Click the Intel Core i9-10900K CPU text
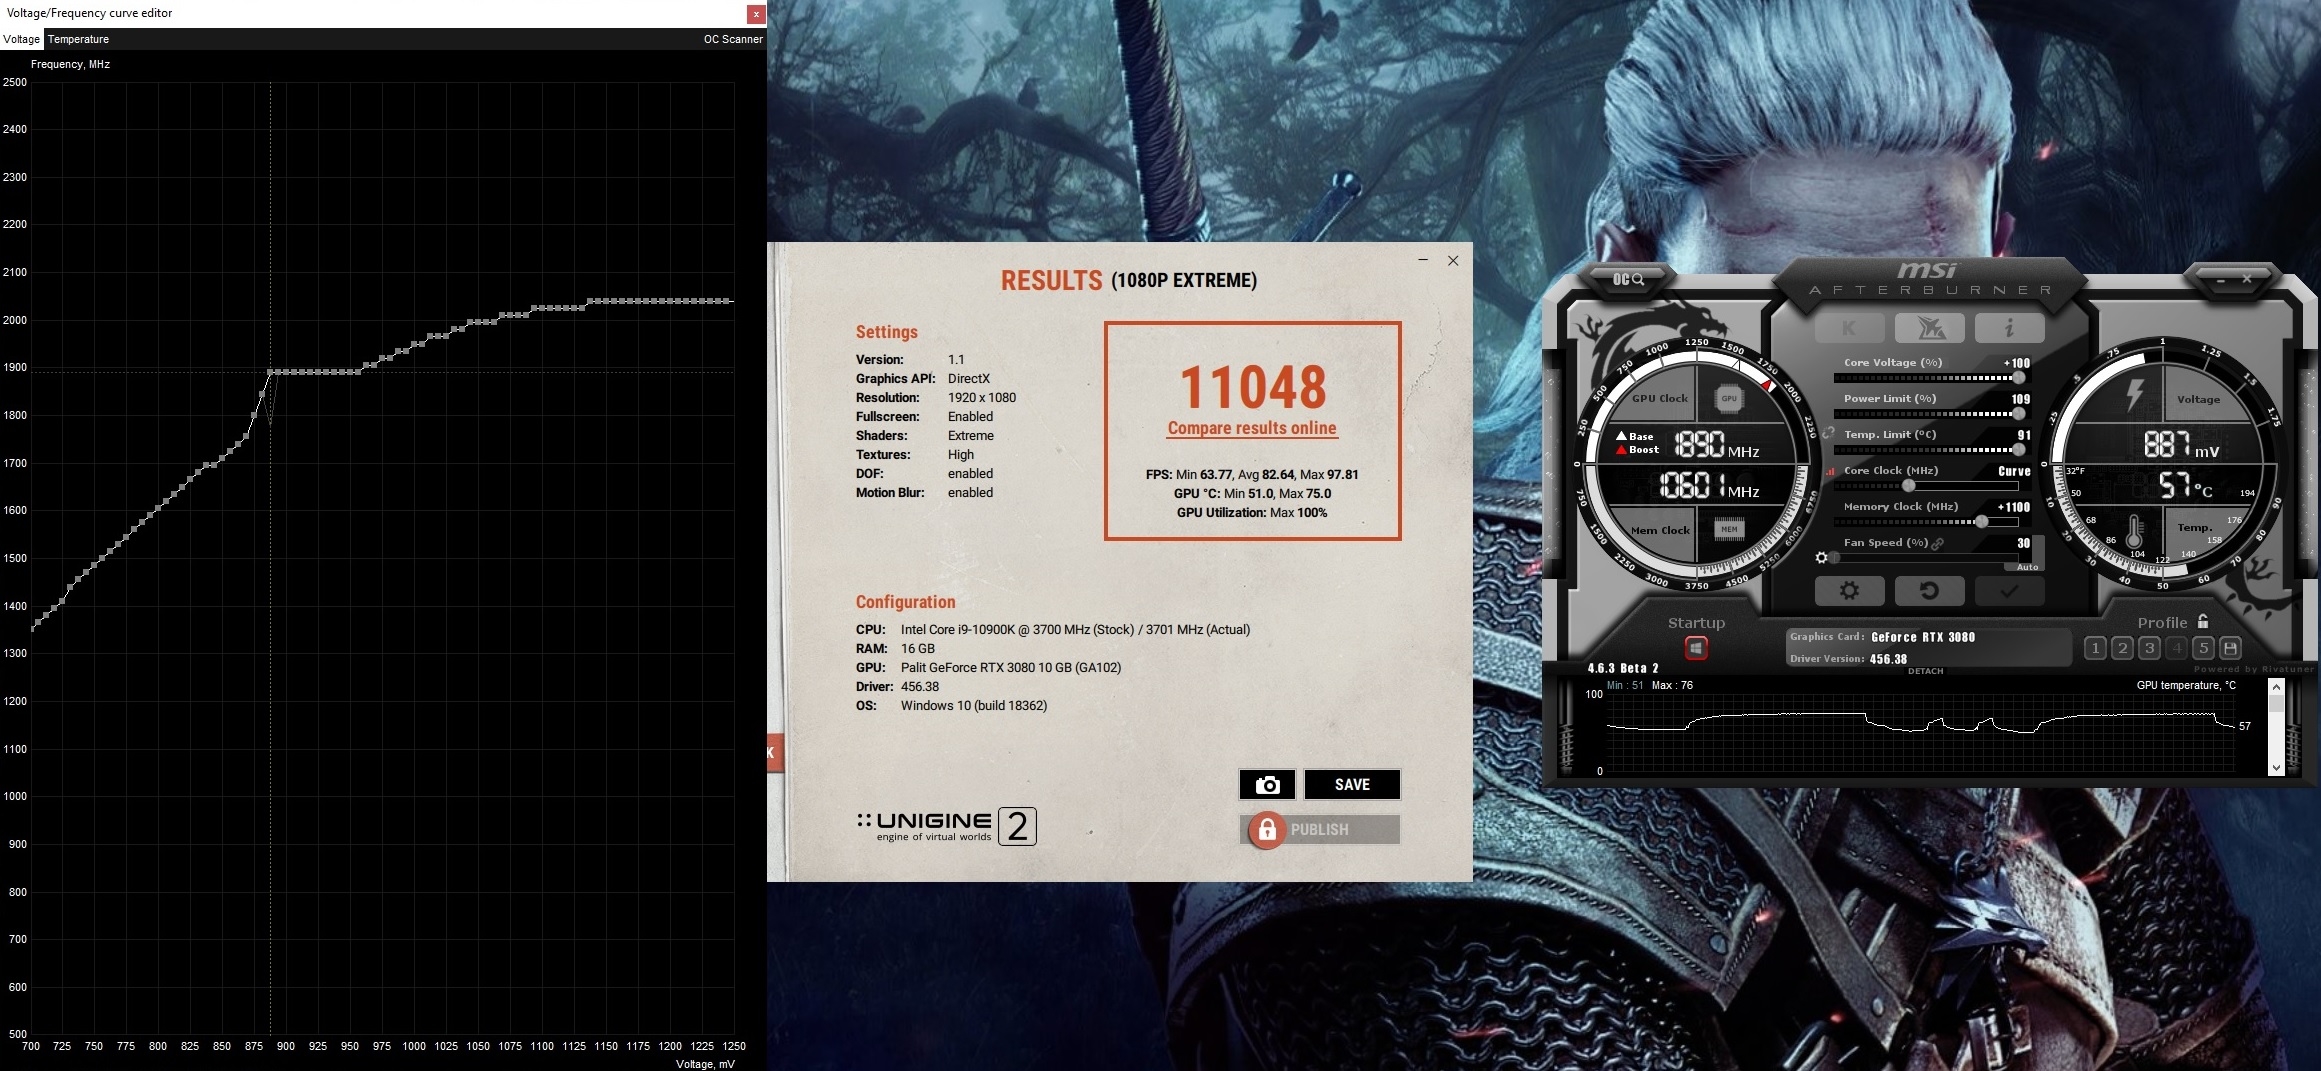Image resolution: width=2321 pixels, height=1071 pixels. pyautogui.click(x=1075, y=630)
